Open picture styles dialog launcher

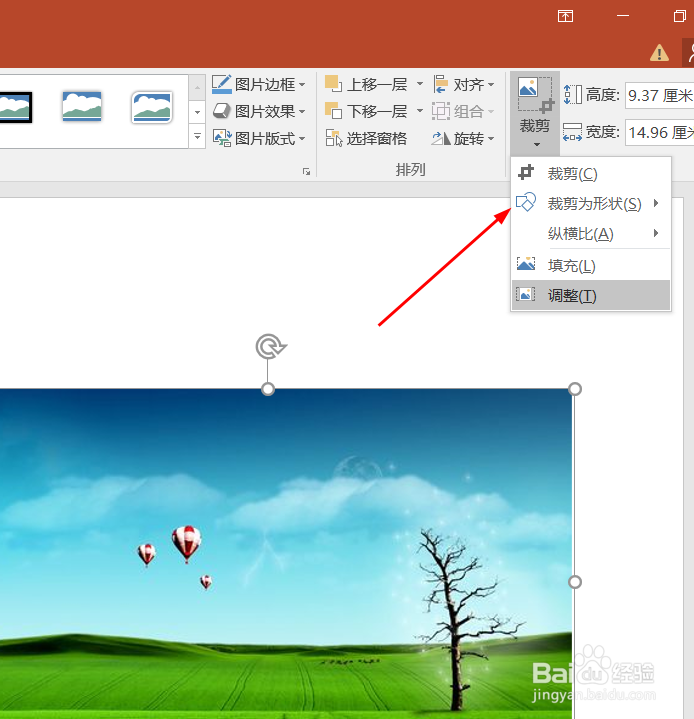(306, 171)
